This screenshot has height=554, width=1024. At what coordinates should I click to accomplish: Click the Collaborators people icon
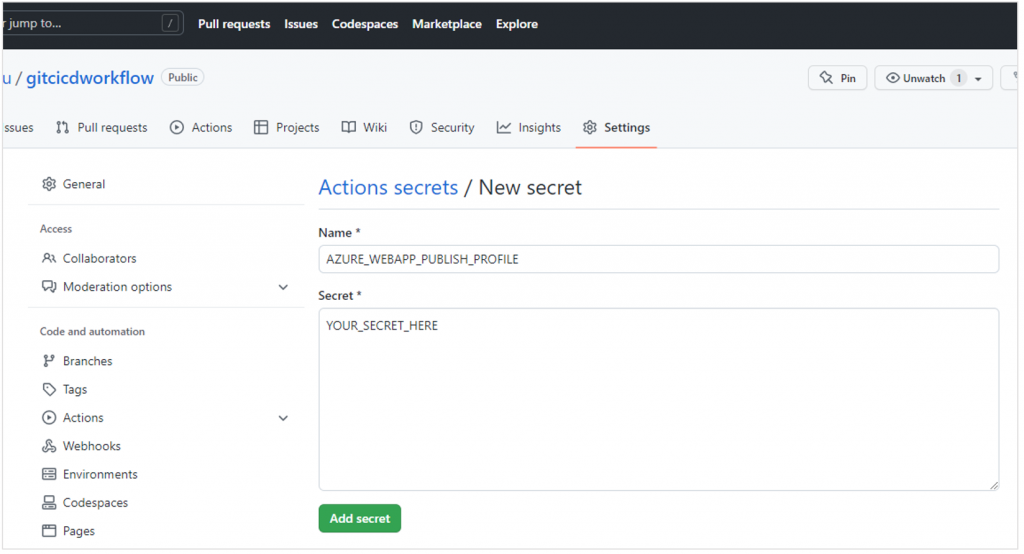(49, 258)
